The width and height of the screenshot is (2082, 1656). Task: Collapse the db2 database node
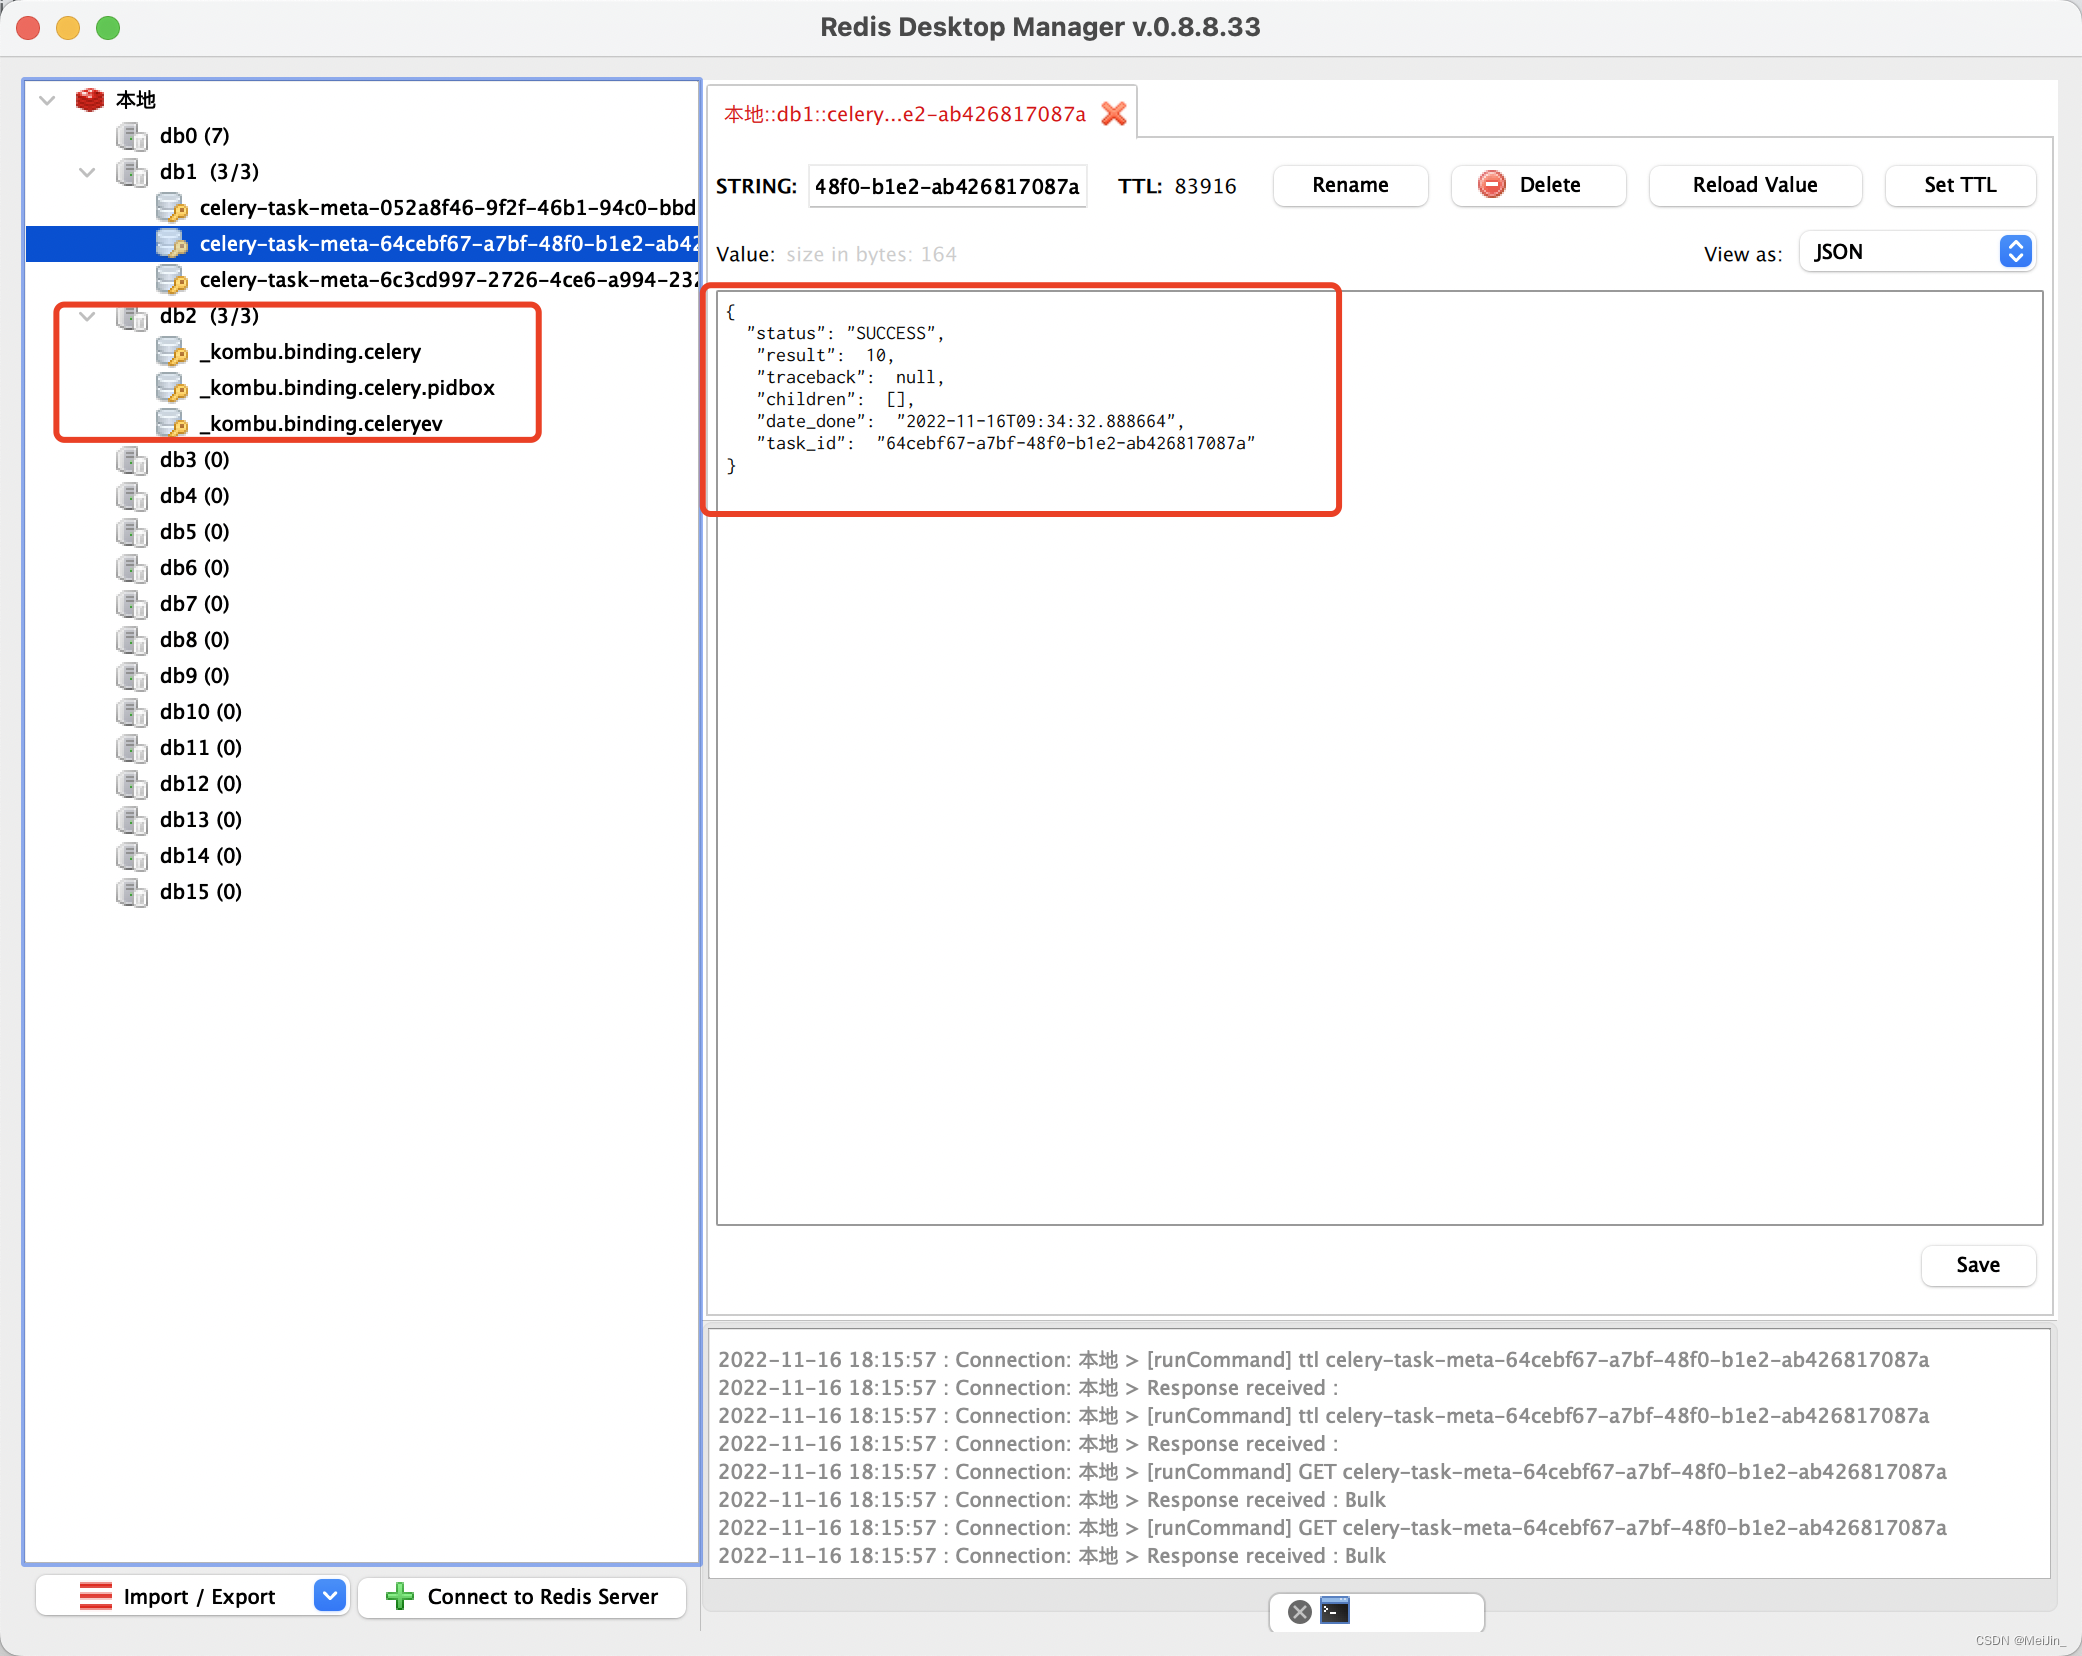click(x=88, y=316)
